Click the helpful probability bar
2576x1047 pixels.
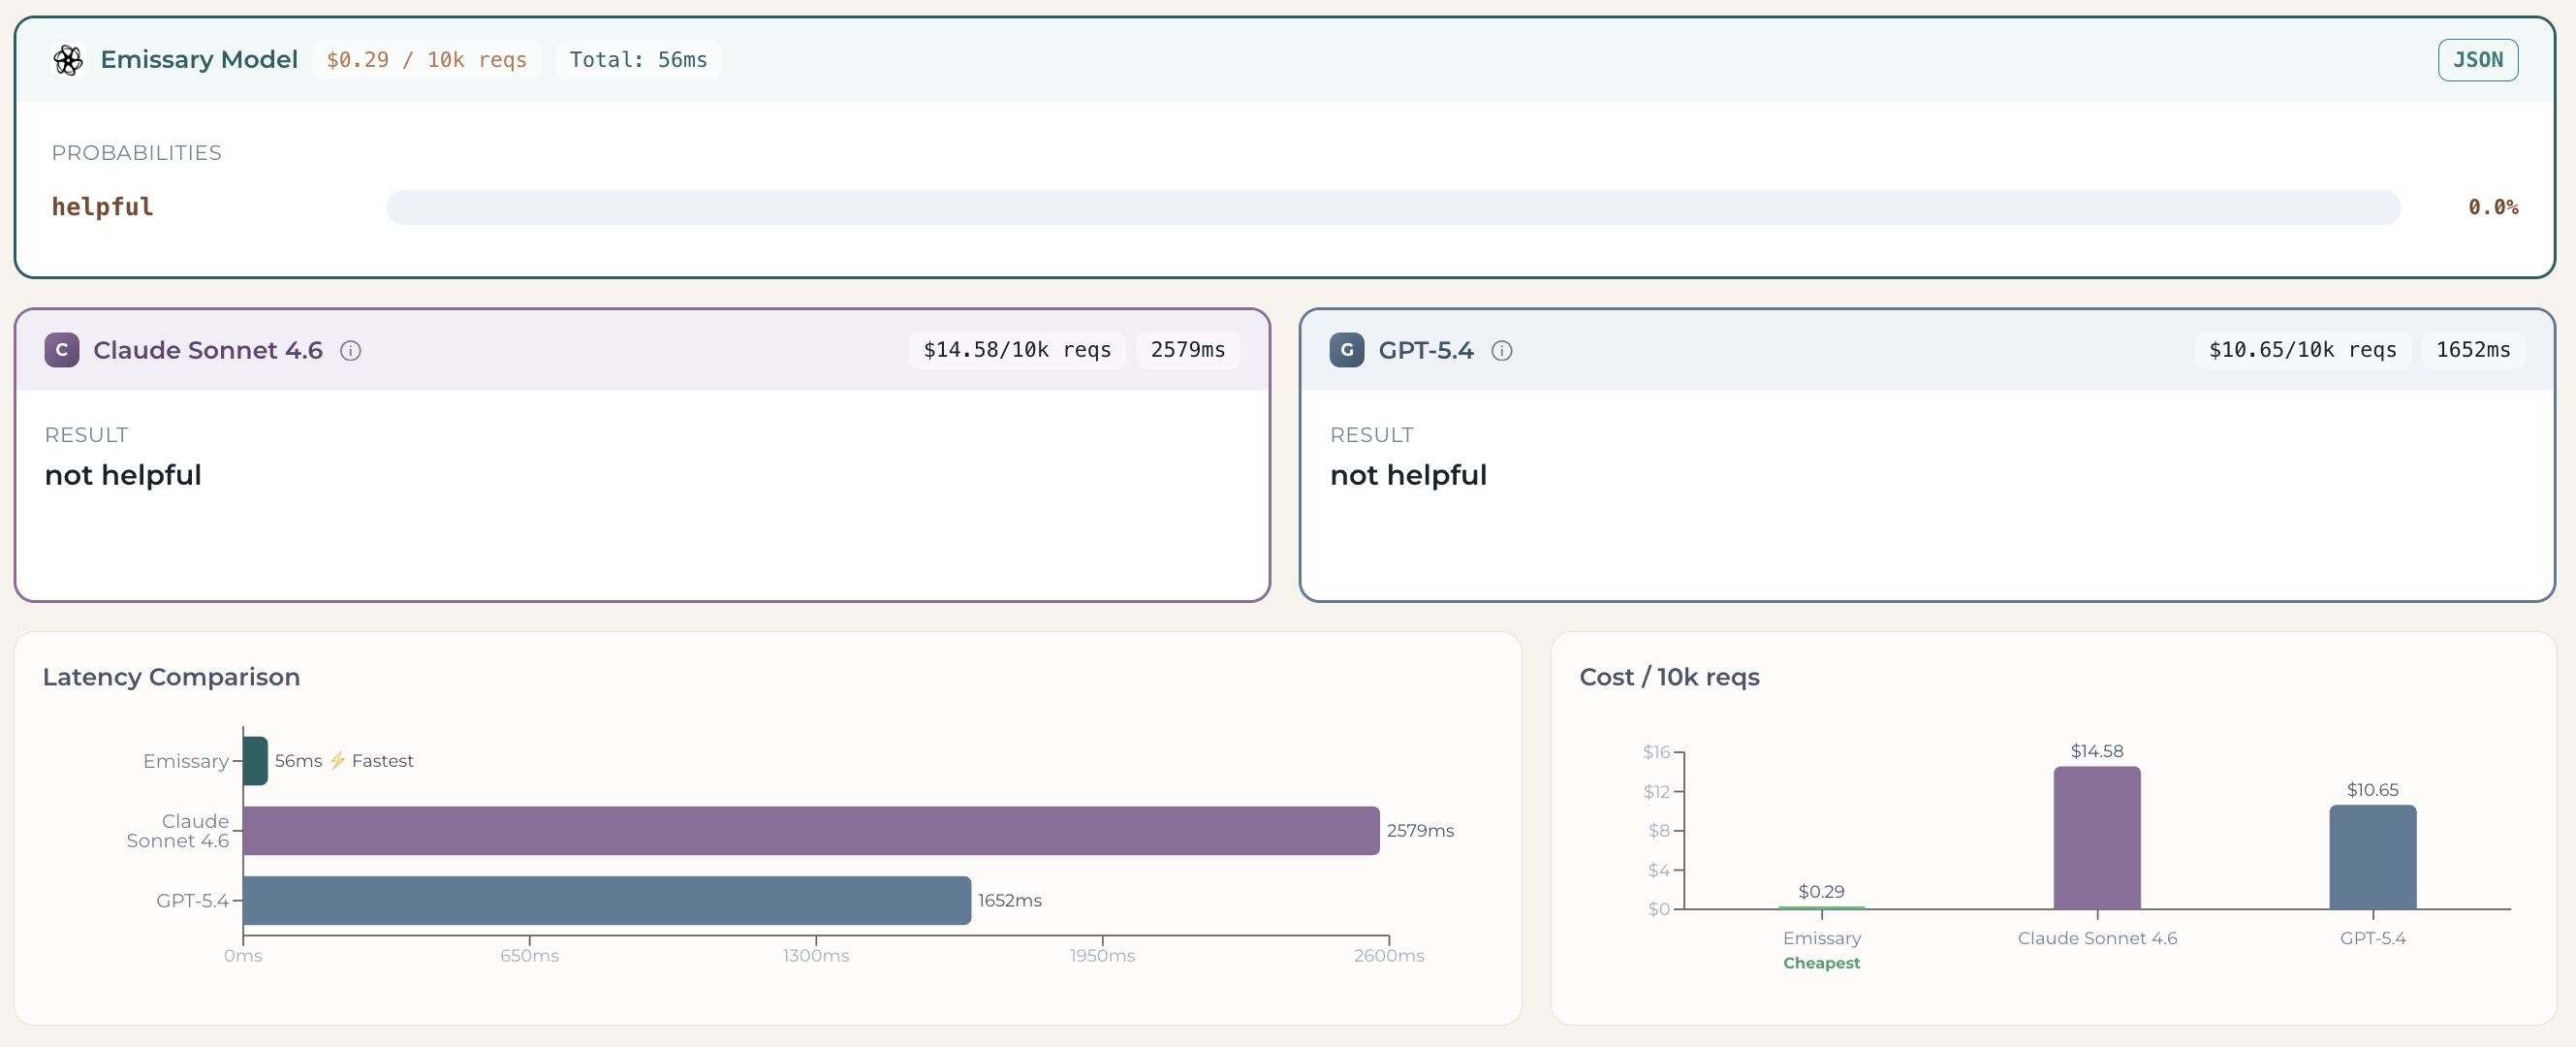point(1393,207)
